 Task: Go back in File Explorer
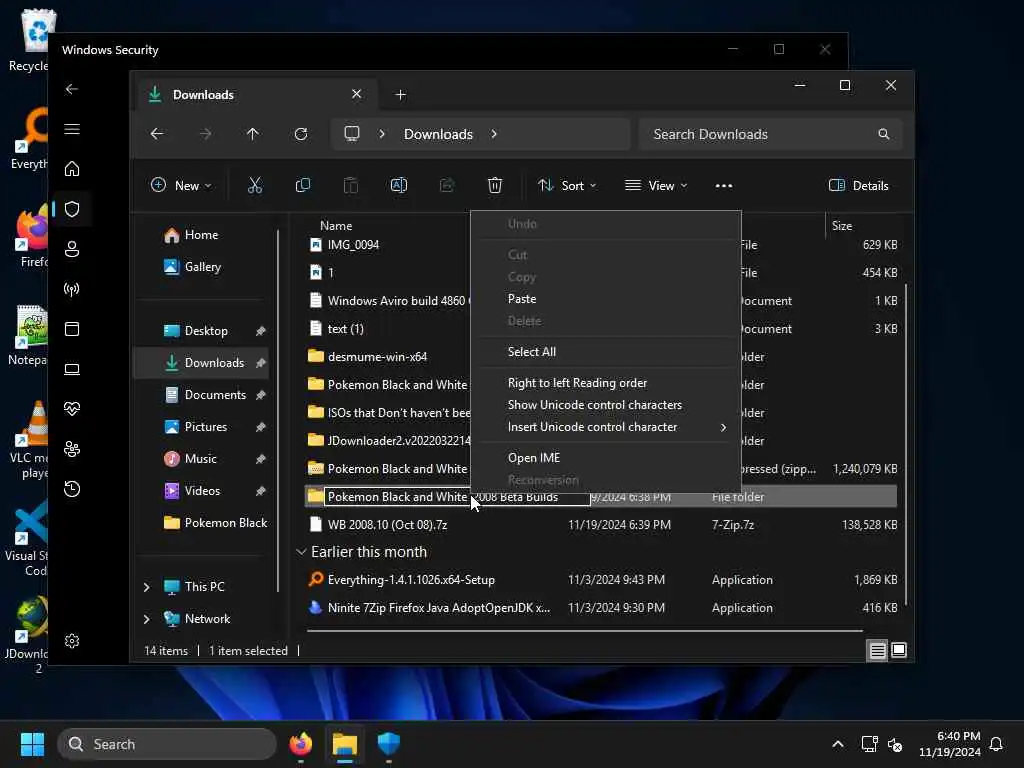[x=157, y=134]
